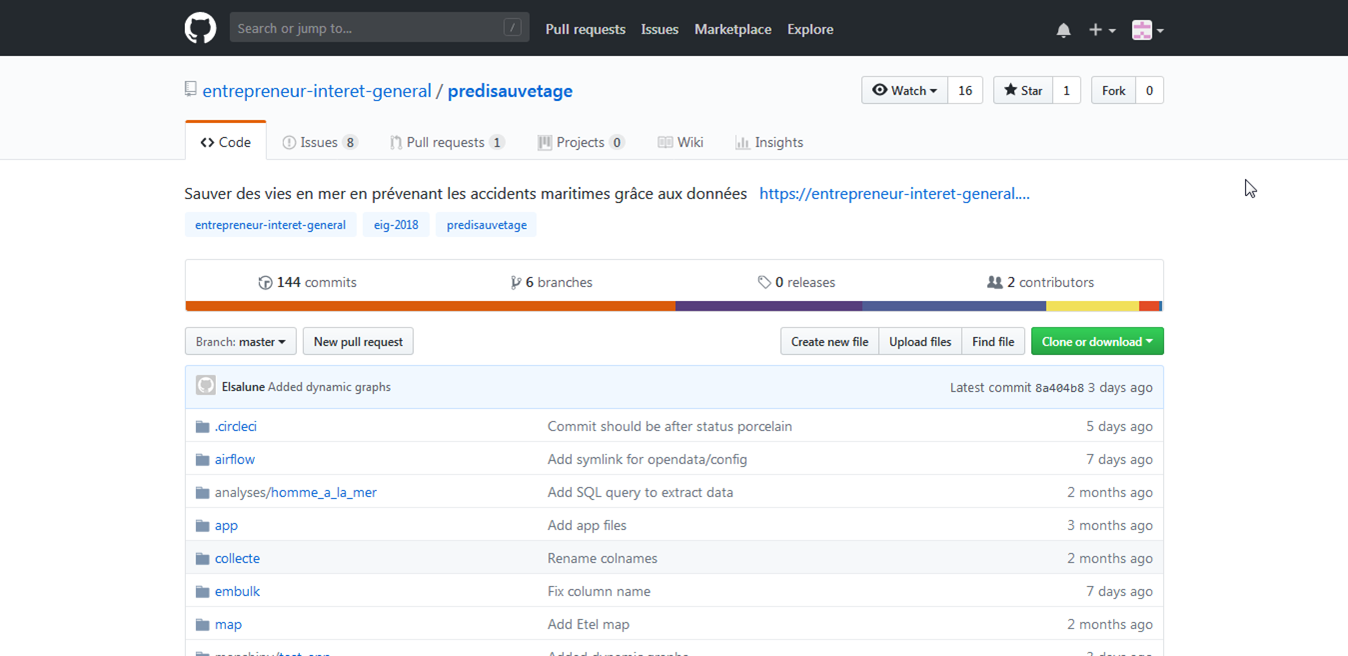Screen dimensions: 1348x656
Task: Select the entrepreneur-interet-general topic tag
Action: pyautogui.click(x=270, y=225)
